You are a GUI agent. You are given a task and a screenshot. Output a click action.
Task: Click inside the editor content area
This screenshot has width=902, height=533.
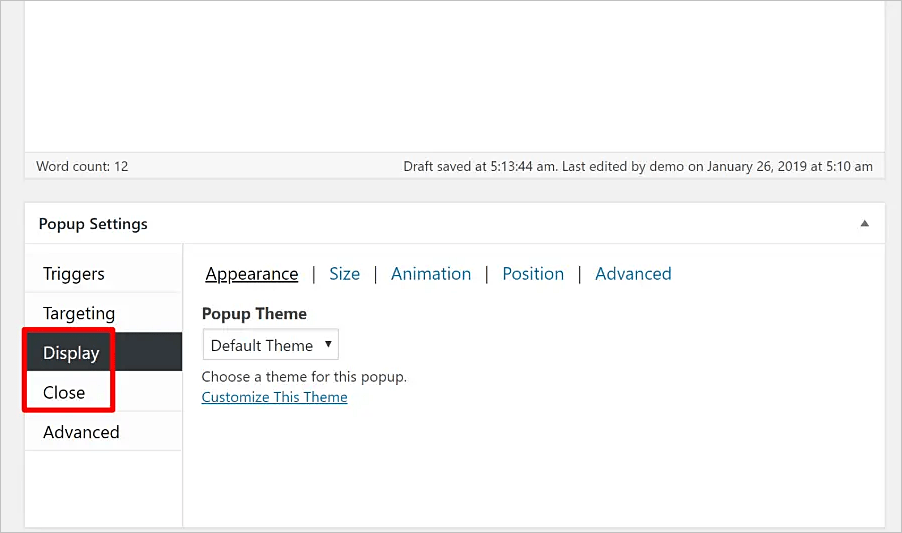454,75
